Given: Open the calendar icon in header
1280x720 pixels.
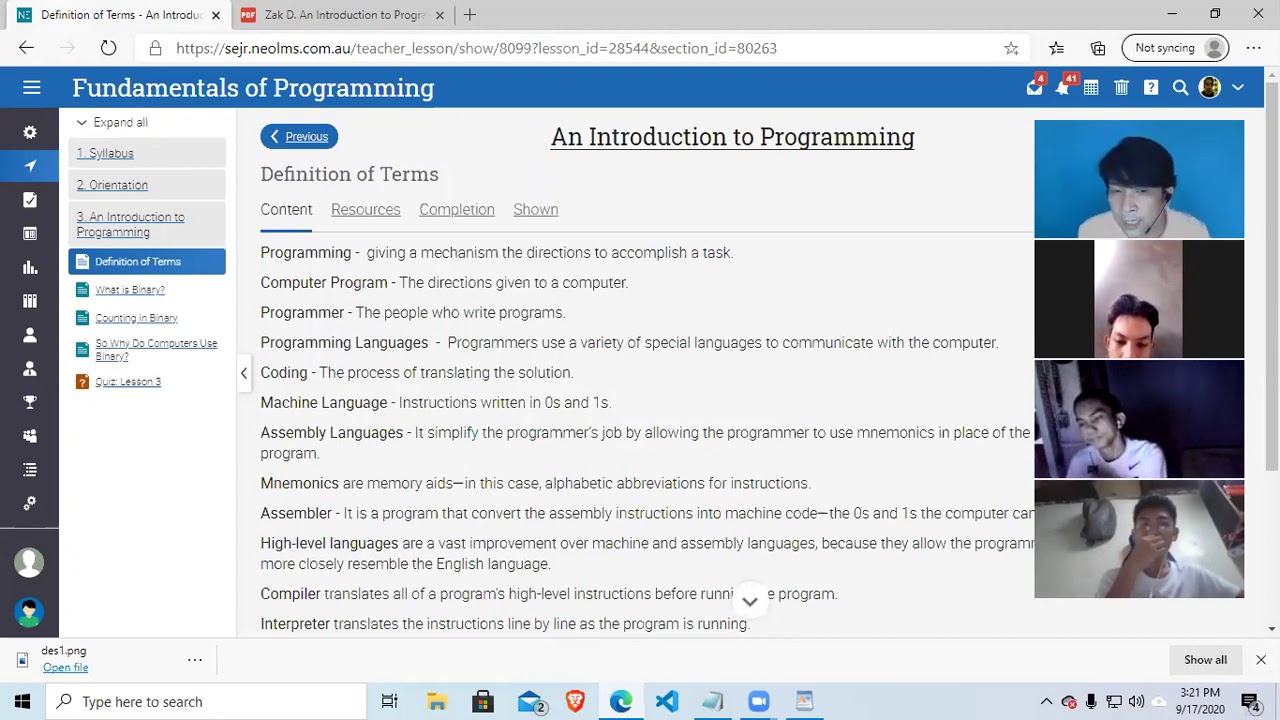Looking at the screenshot, I should coord(1091,88).
